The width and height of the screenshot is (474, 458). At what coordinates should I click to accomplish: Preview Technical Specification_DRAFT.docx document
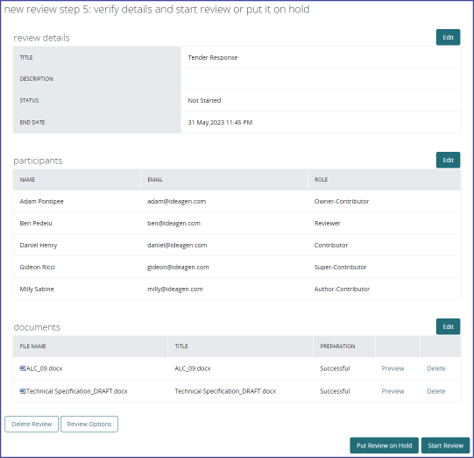[x=393, y=391]
